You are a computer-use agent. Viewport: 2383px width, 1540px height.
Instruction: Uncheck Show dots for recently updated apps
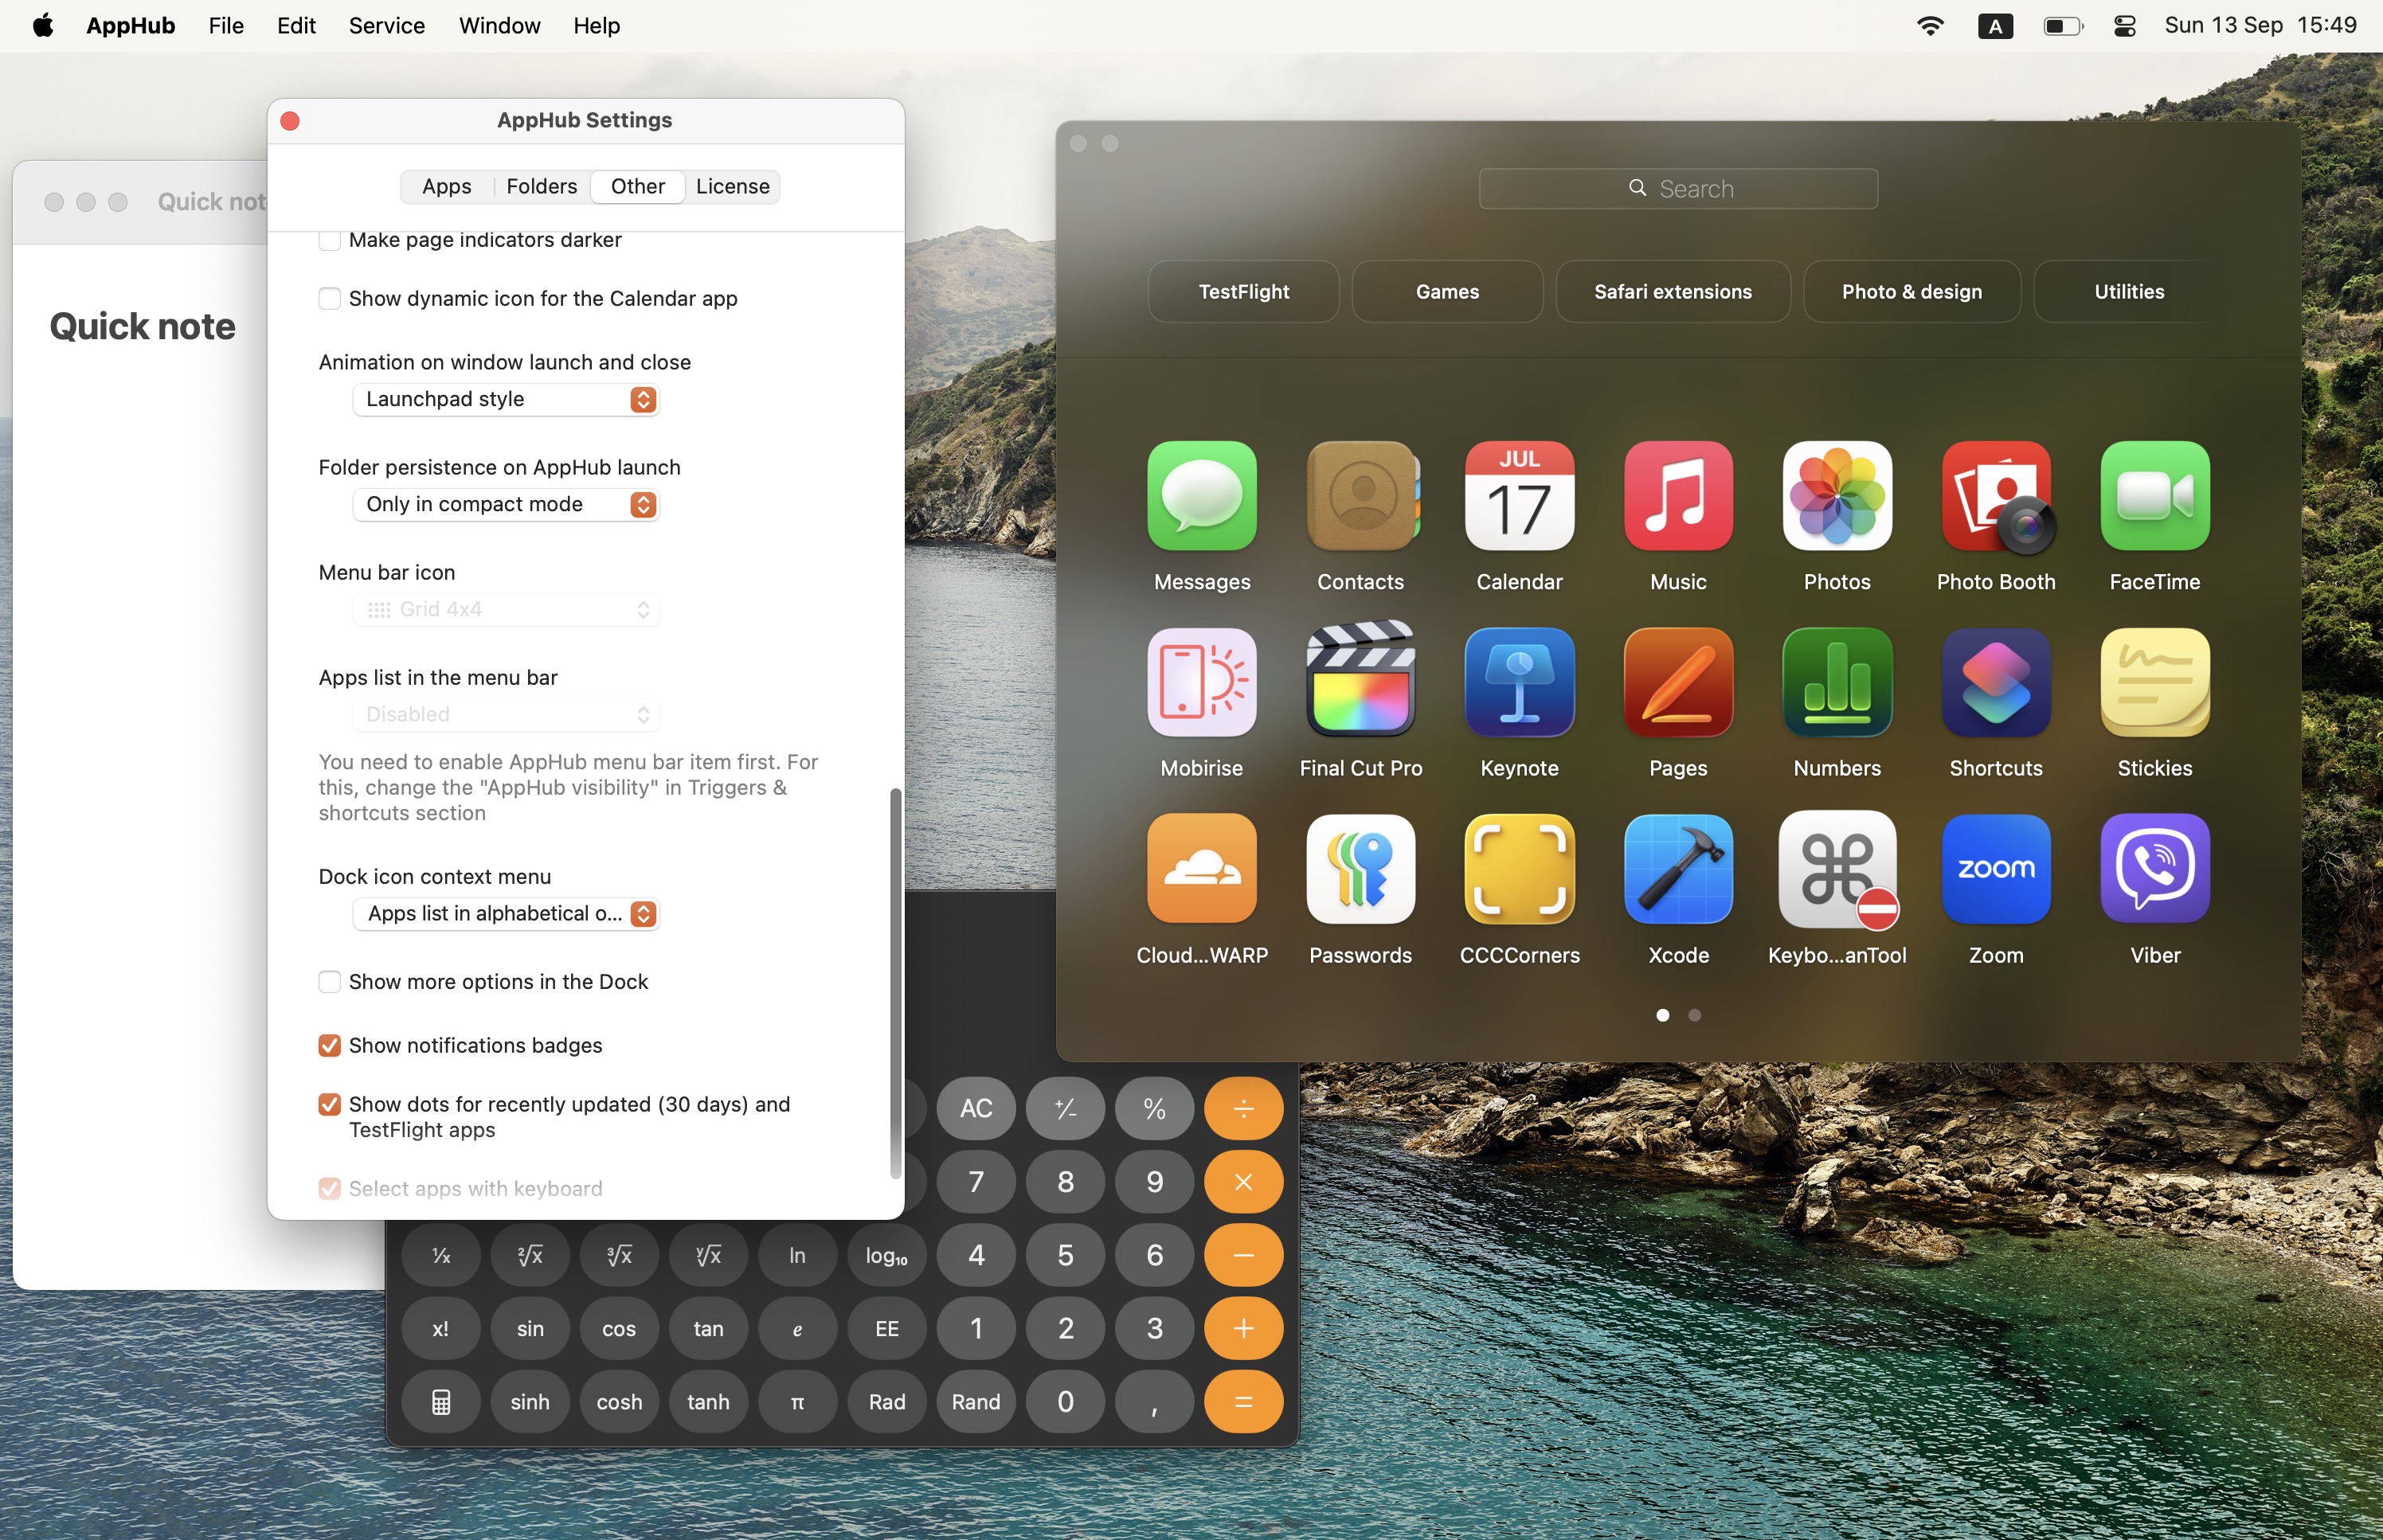tap(329, 1105)
